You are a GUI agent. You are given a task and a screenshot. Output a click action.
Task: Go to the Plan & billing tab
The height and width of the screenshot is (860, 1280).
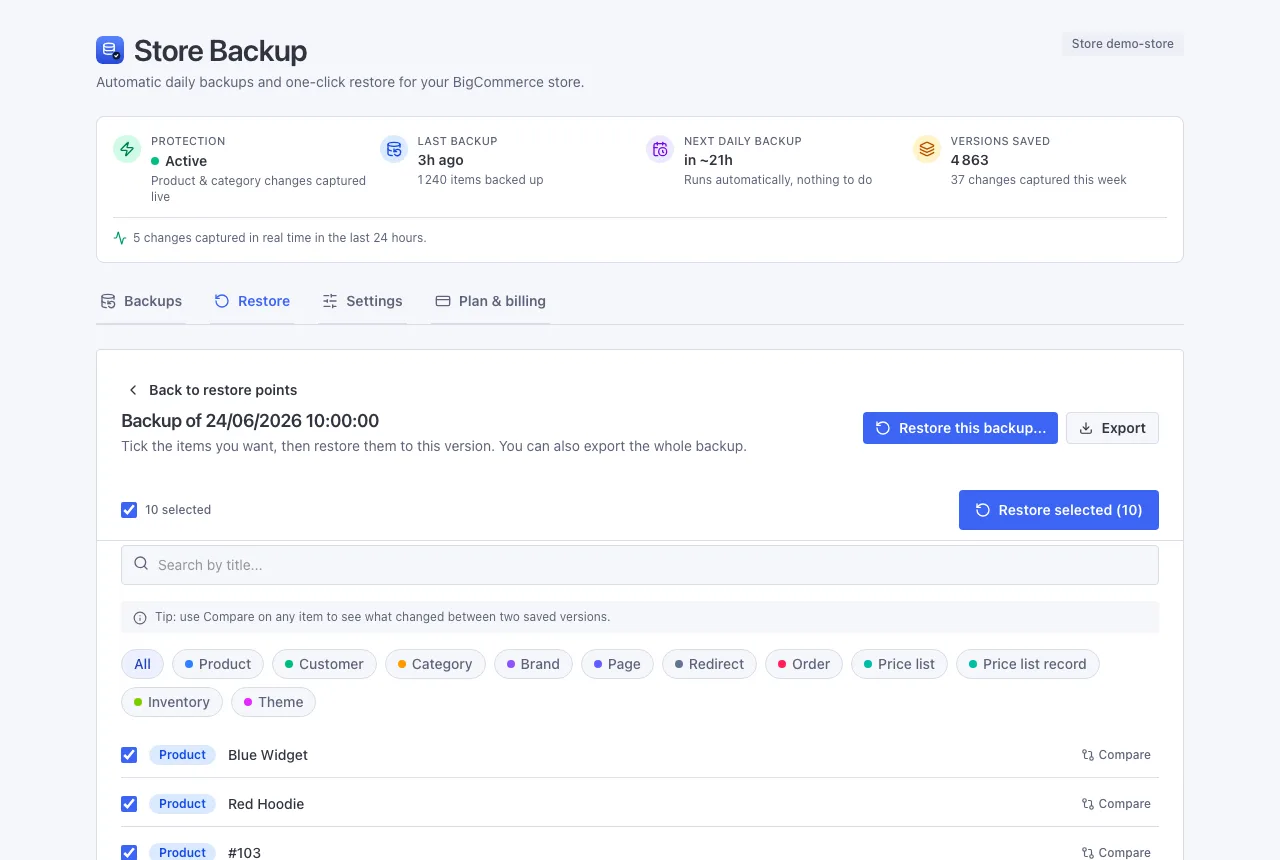(490, 301)
